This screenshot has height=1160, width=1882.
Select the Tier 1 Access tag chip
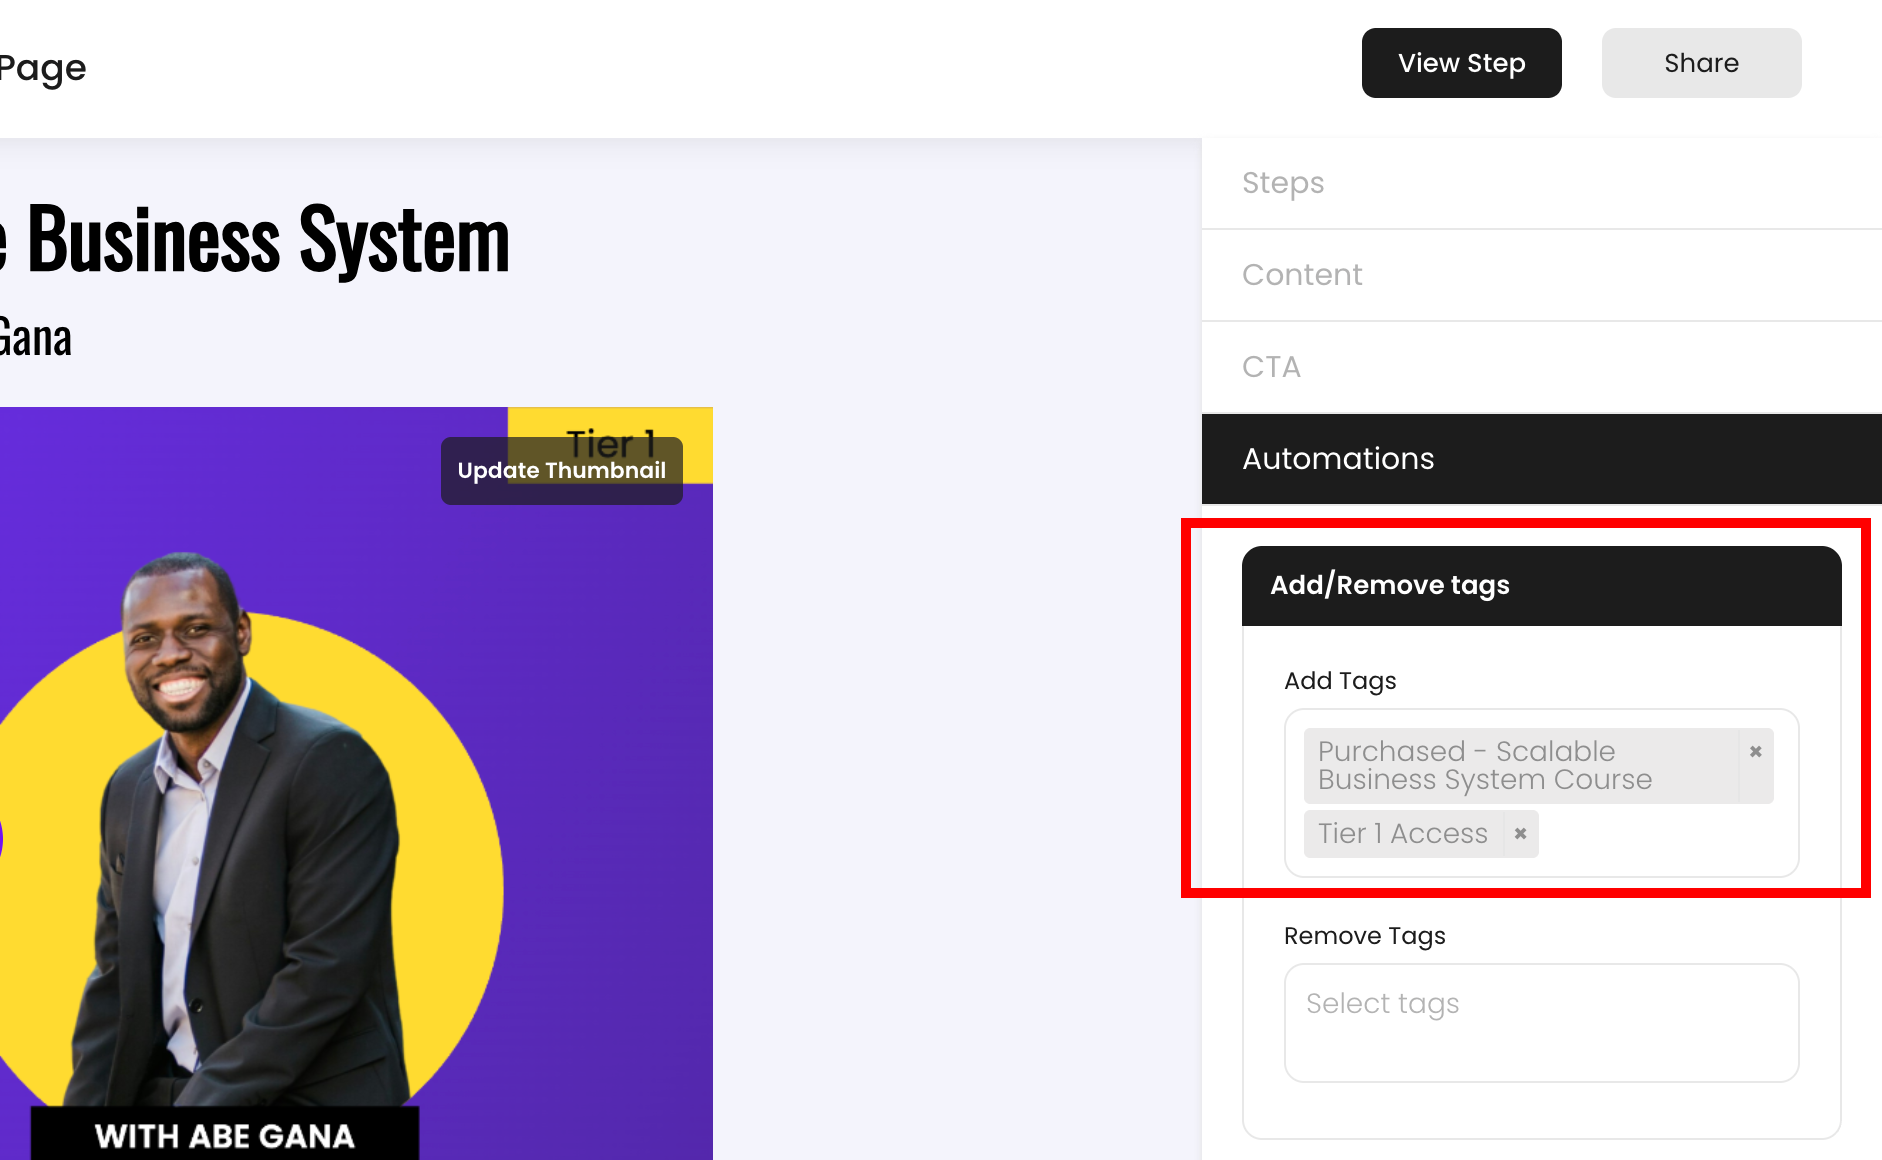(x=1402, y=834)
